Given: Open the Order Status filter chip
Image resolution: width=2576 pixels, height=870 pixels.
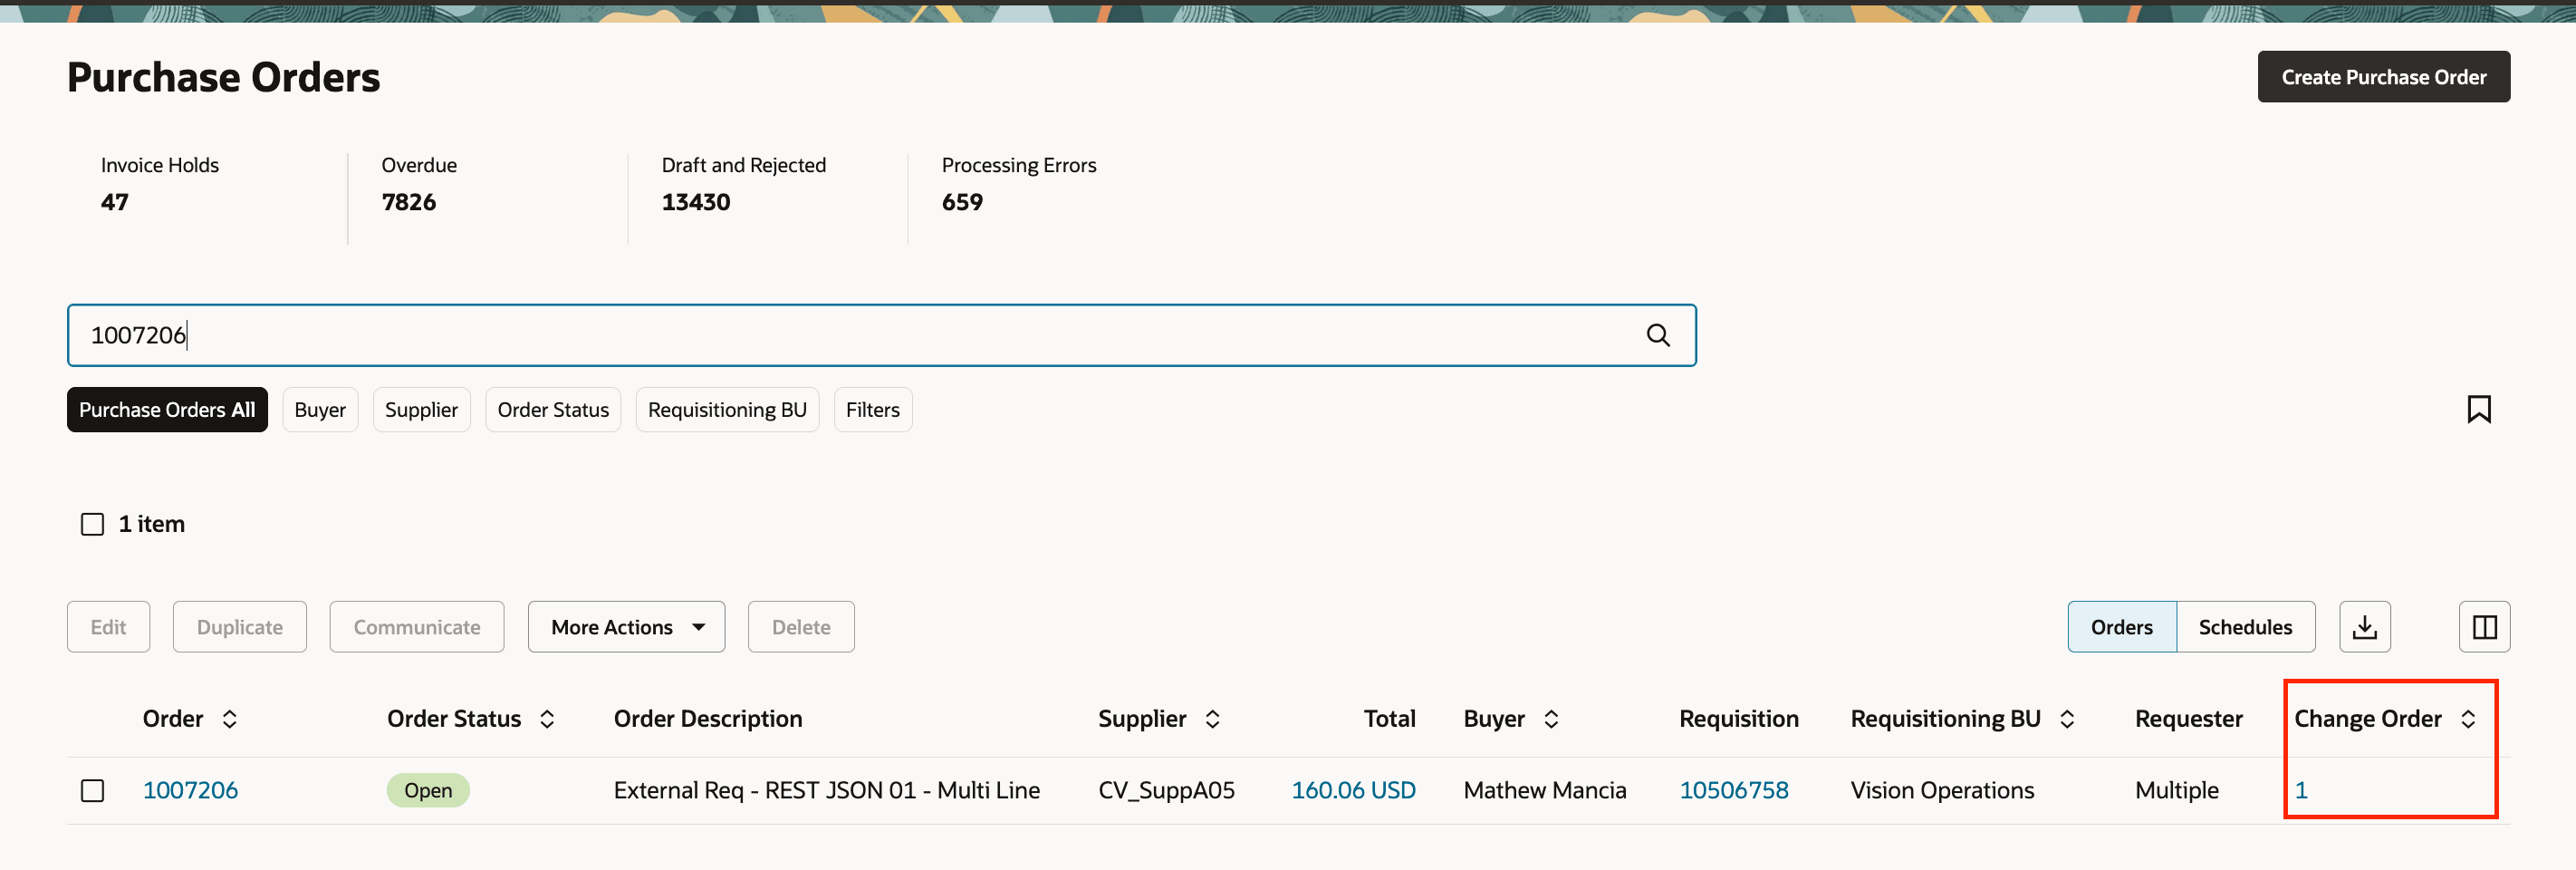Looking at the screenshot, I should (553, 410).
